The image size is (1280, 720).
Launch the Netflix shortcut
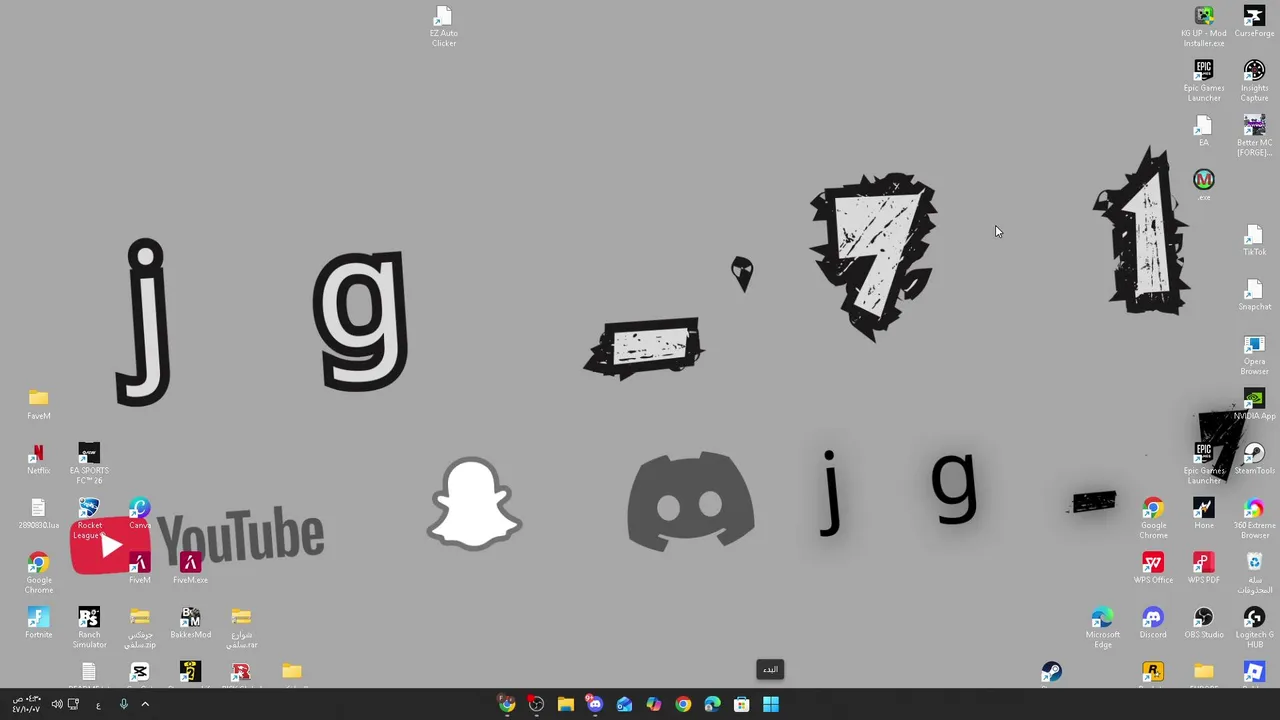pos(38,459)
